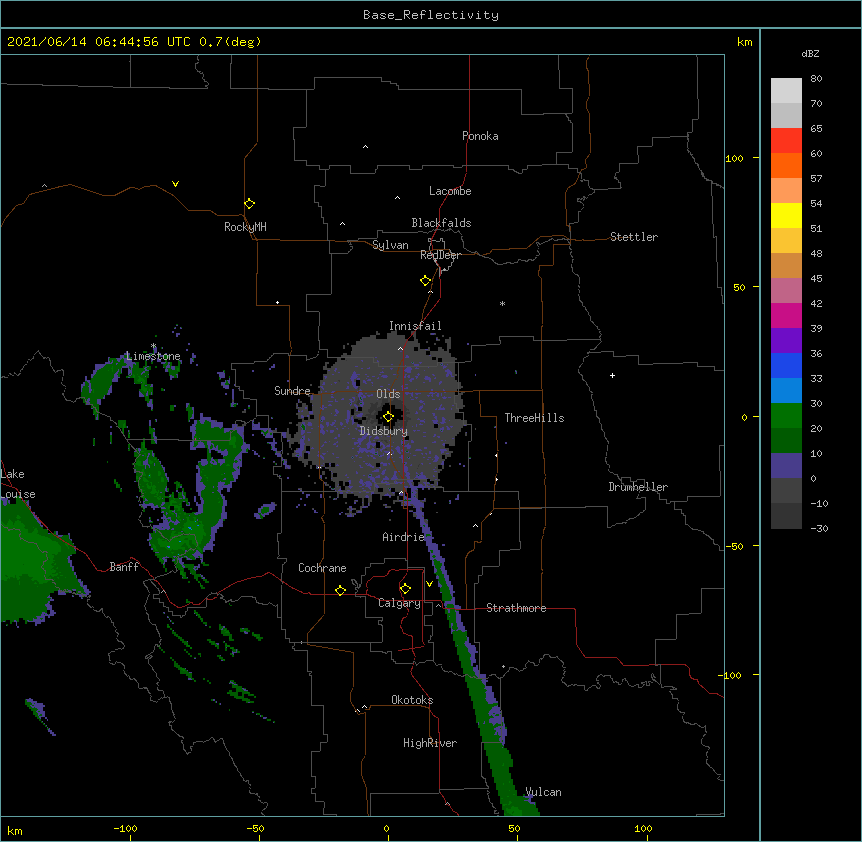The height and width of the screenshot is (842, 862).
Task: Click the HighRiver label
Action: tap(430, 743)
